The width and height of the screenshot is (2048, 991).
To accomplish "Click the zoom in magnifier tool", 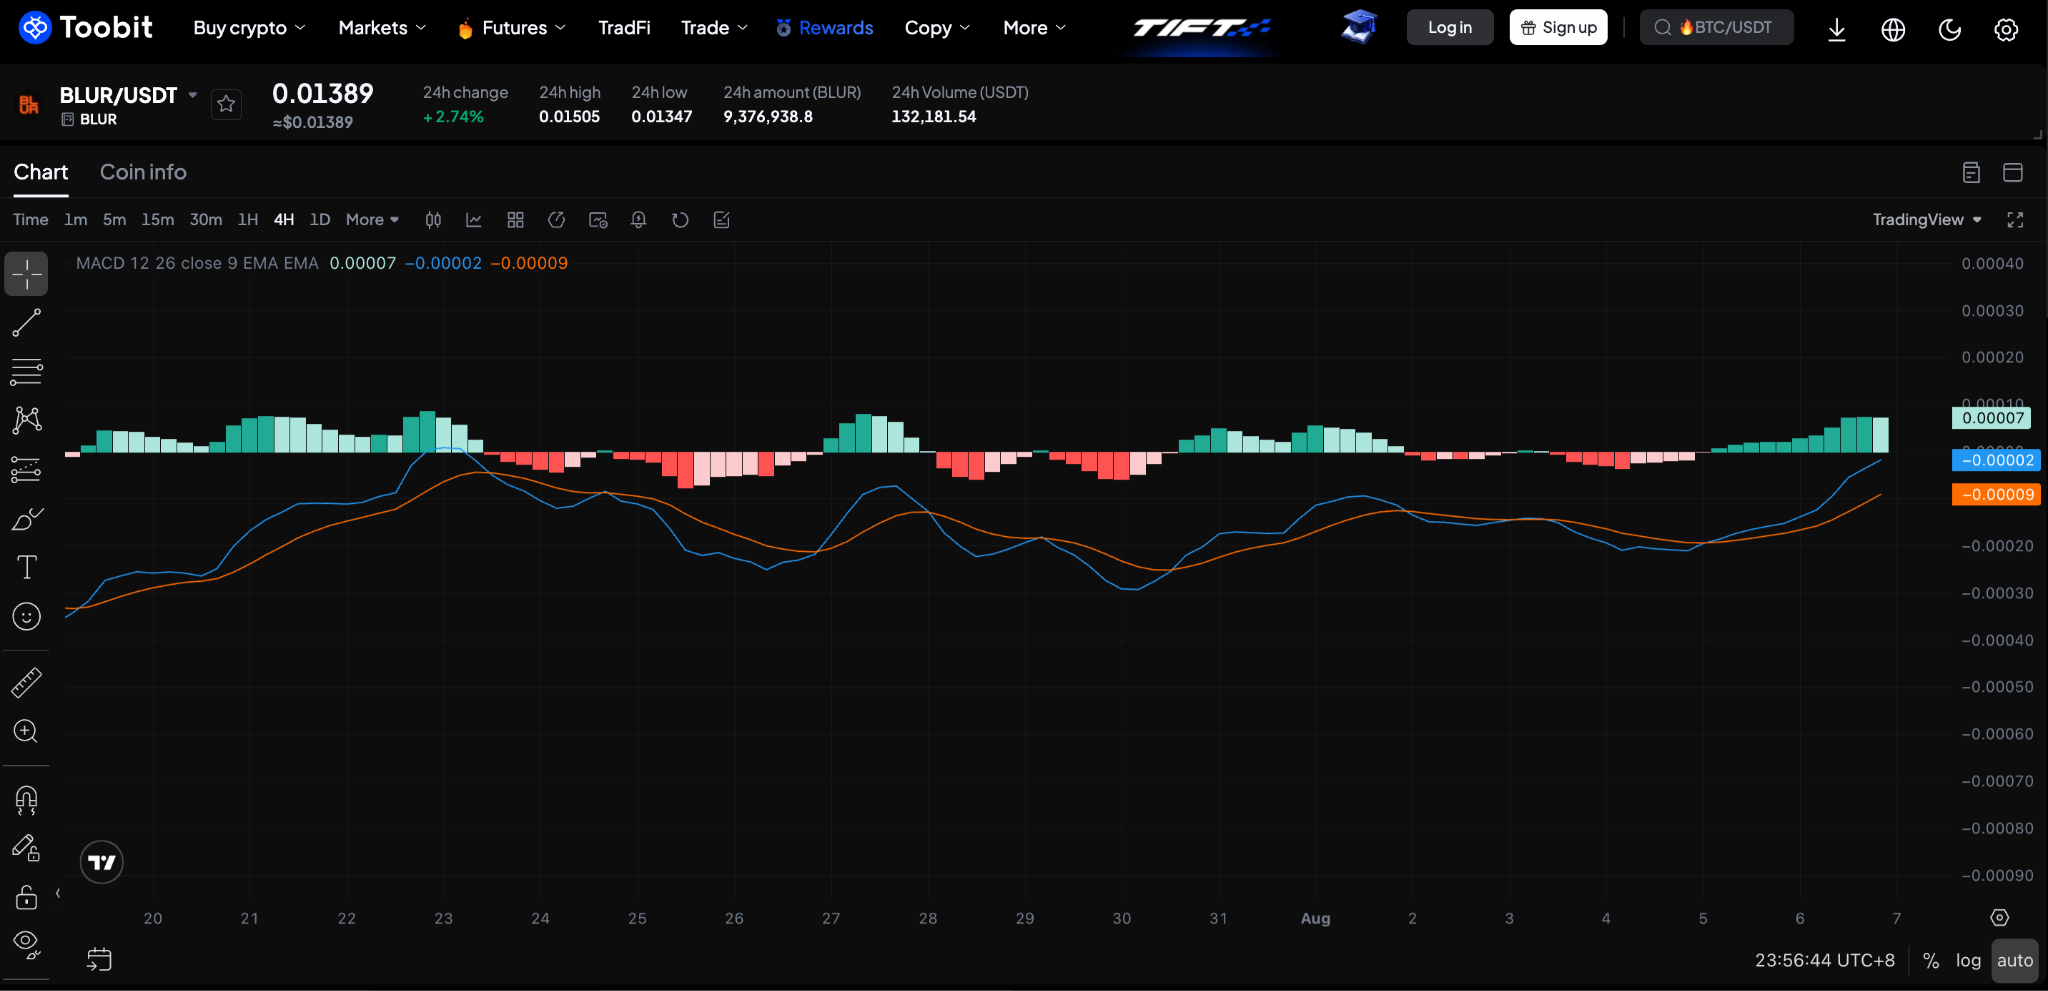I will click(x=26, y=732).
